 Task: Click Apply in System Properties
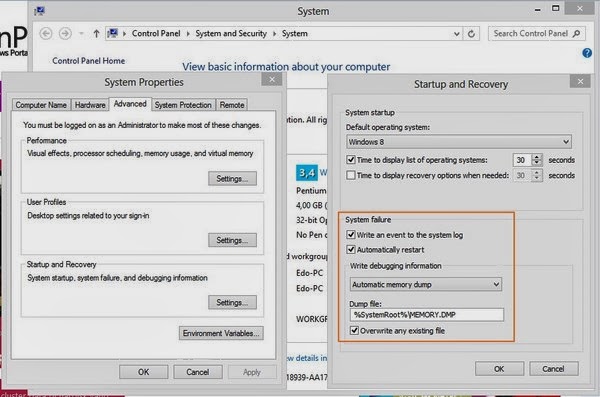point(252,372)
